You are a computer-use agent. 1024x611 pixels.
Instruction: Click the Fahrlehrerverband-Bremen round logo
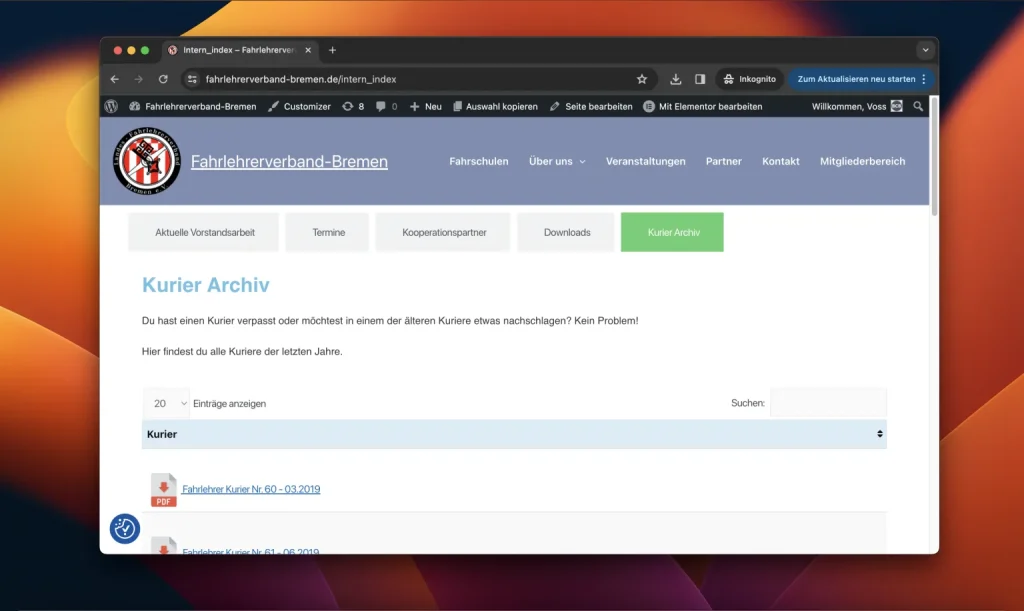point(147,161)
